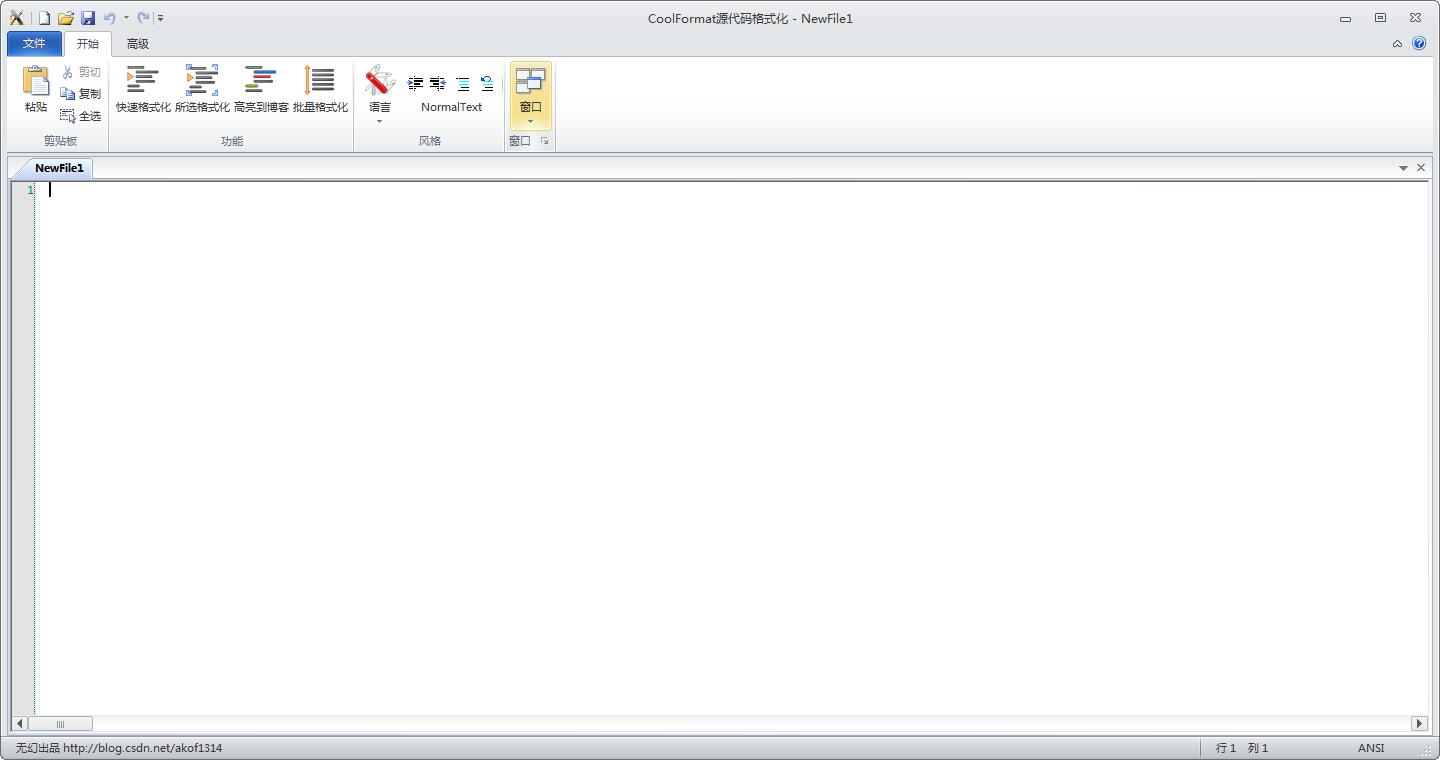The width and height of the screenshot is (1440, 760).
Task: Save the file with the floppy disk icon
Action: (x=88, y=18)
